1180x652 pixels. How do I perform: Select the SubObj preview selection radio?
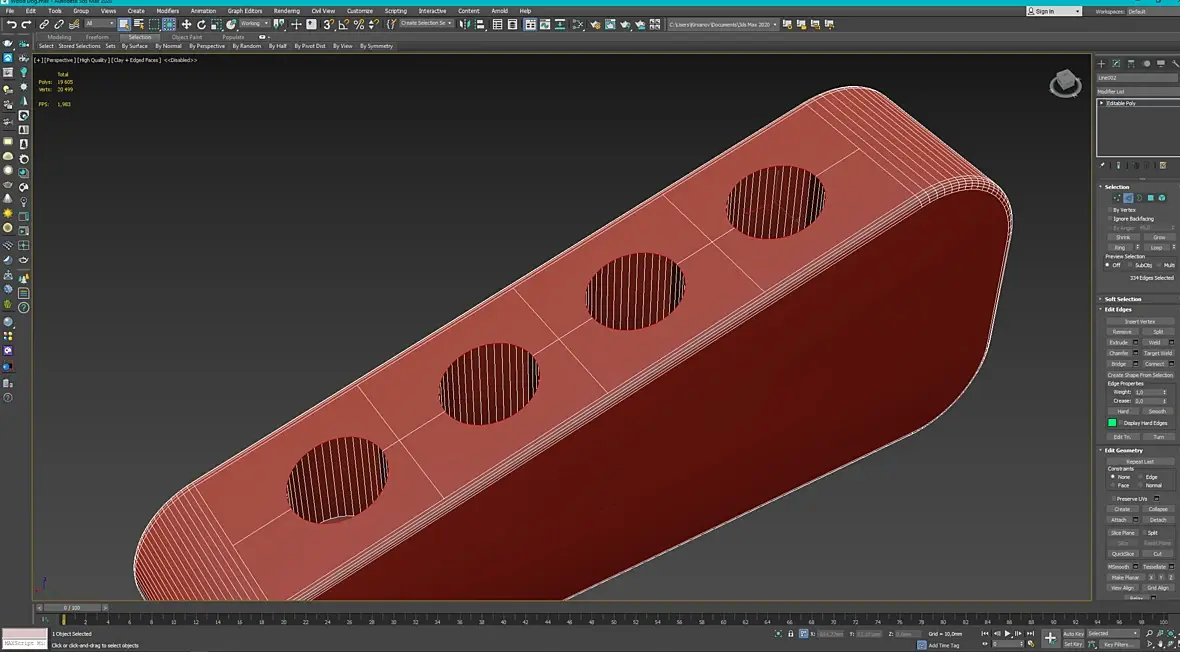(x=1129, y=265)
